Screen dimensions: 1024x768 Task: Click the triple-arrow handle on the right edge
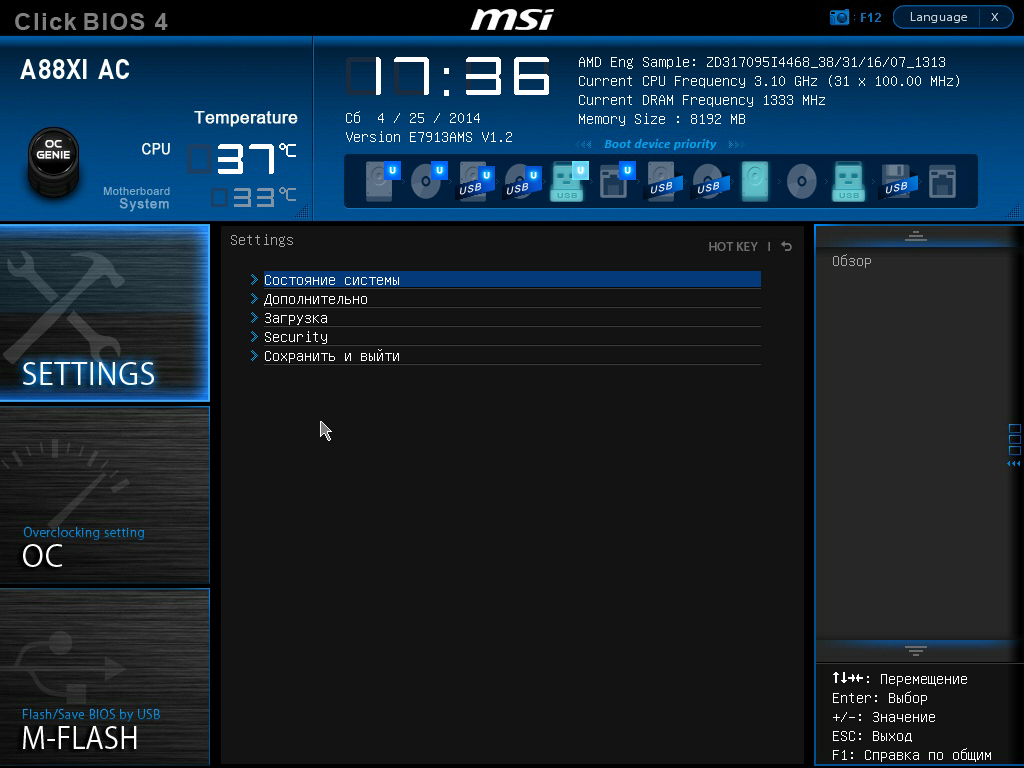tap(1014, 464)
